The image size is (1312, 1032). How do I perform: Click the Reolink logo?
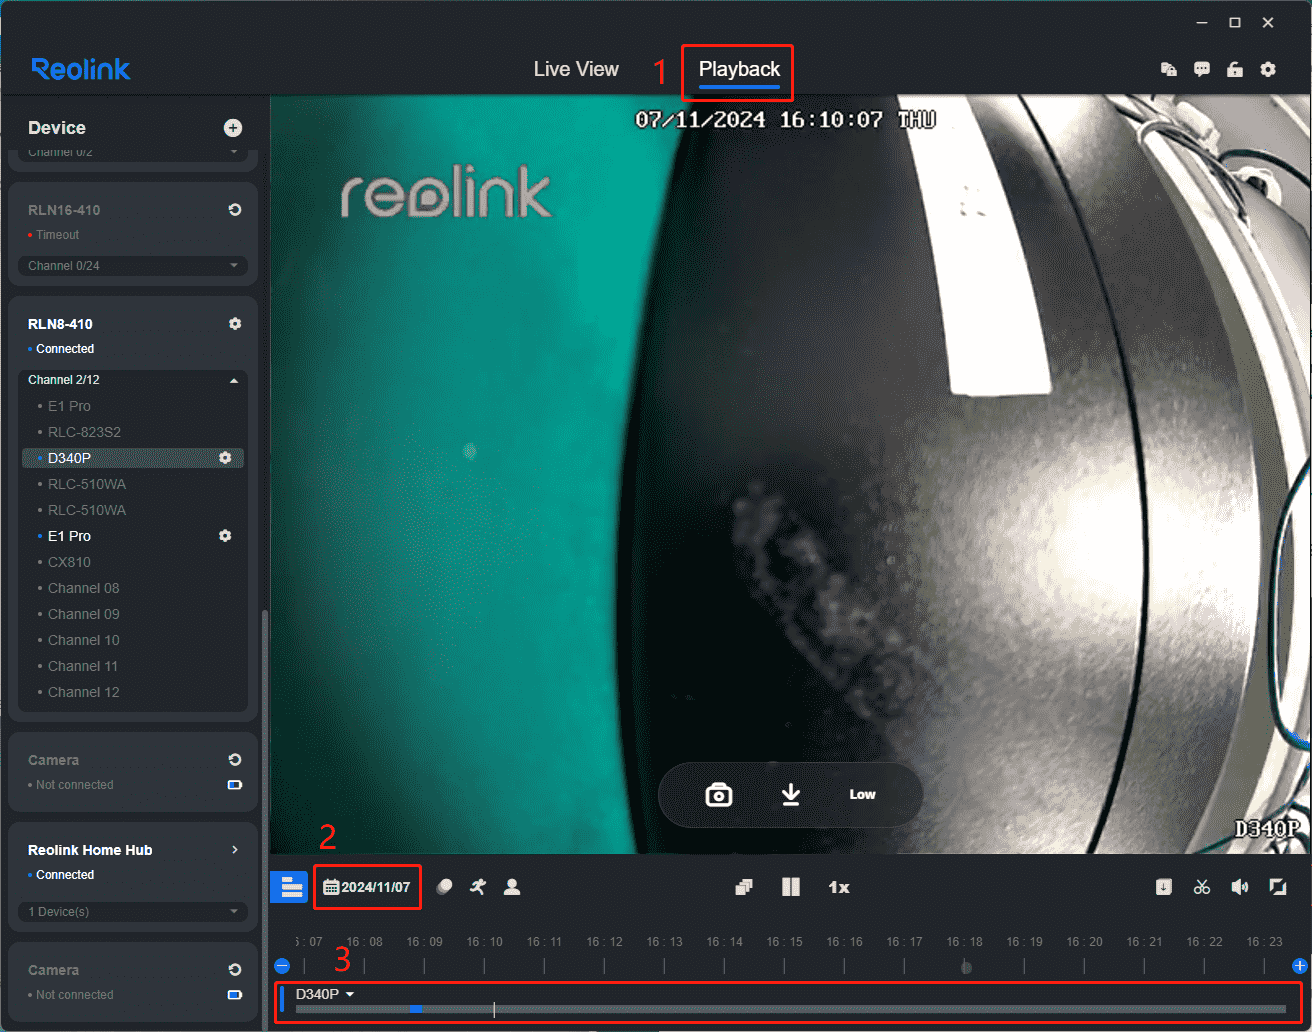pos(81,69)
